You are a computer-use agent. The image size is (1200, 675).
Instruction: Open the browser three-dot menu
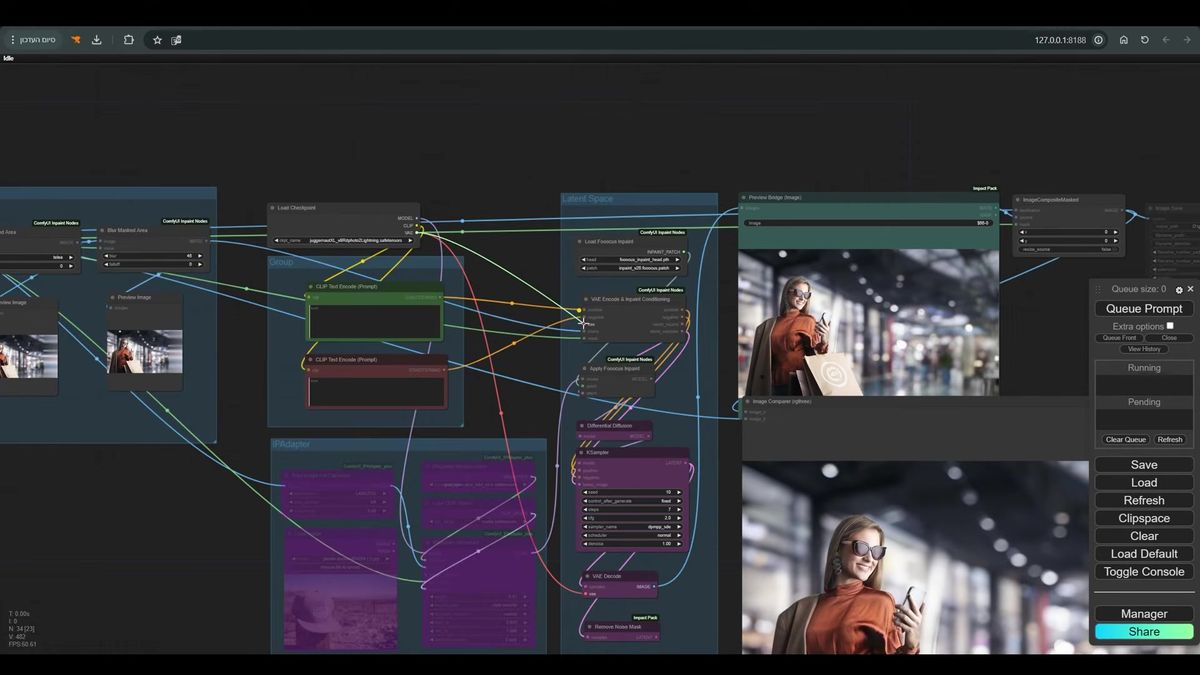coord(13,40)
